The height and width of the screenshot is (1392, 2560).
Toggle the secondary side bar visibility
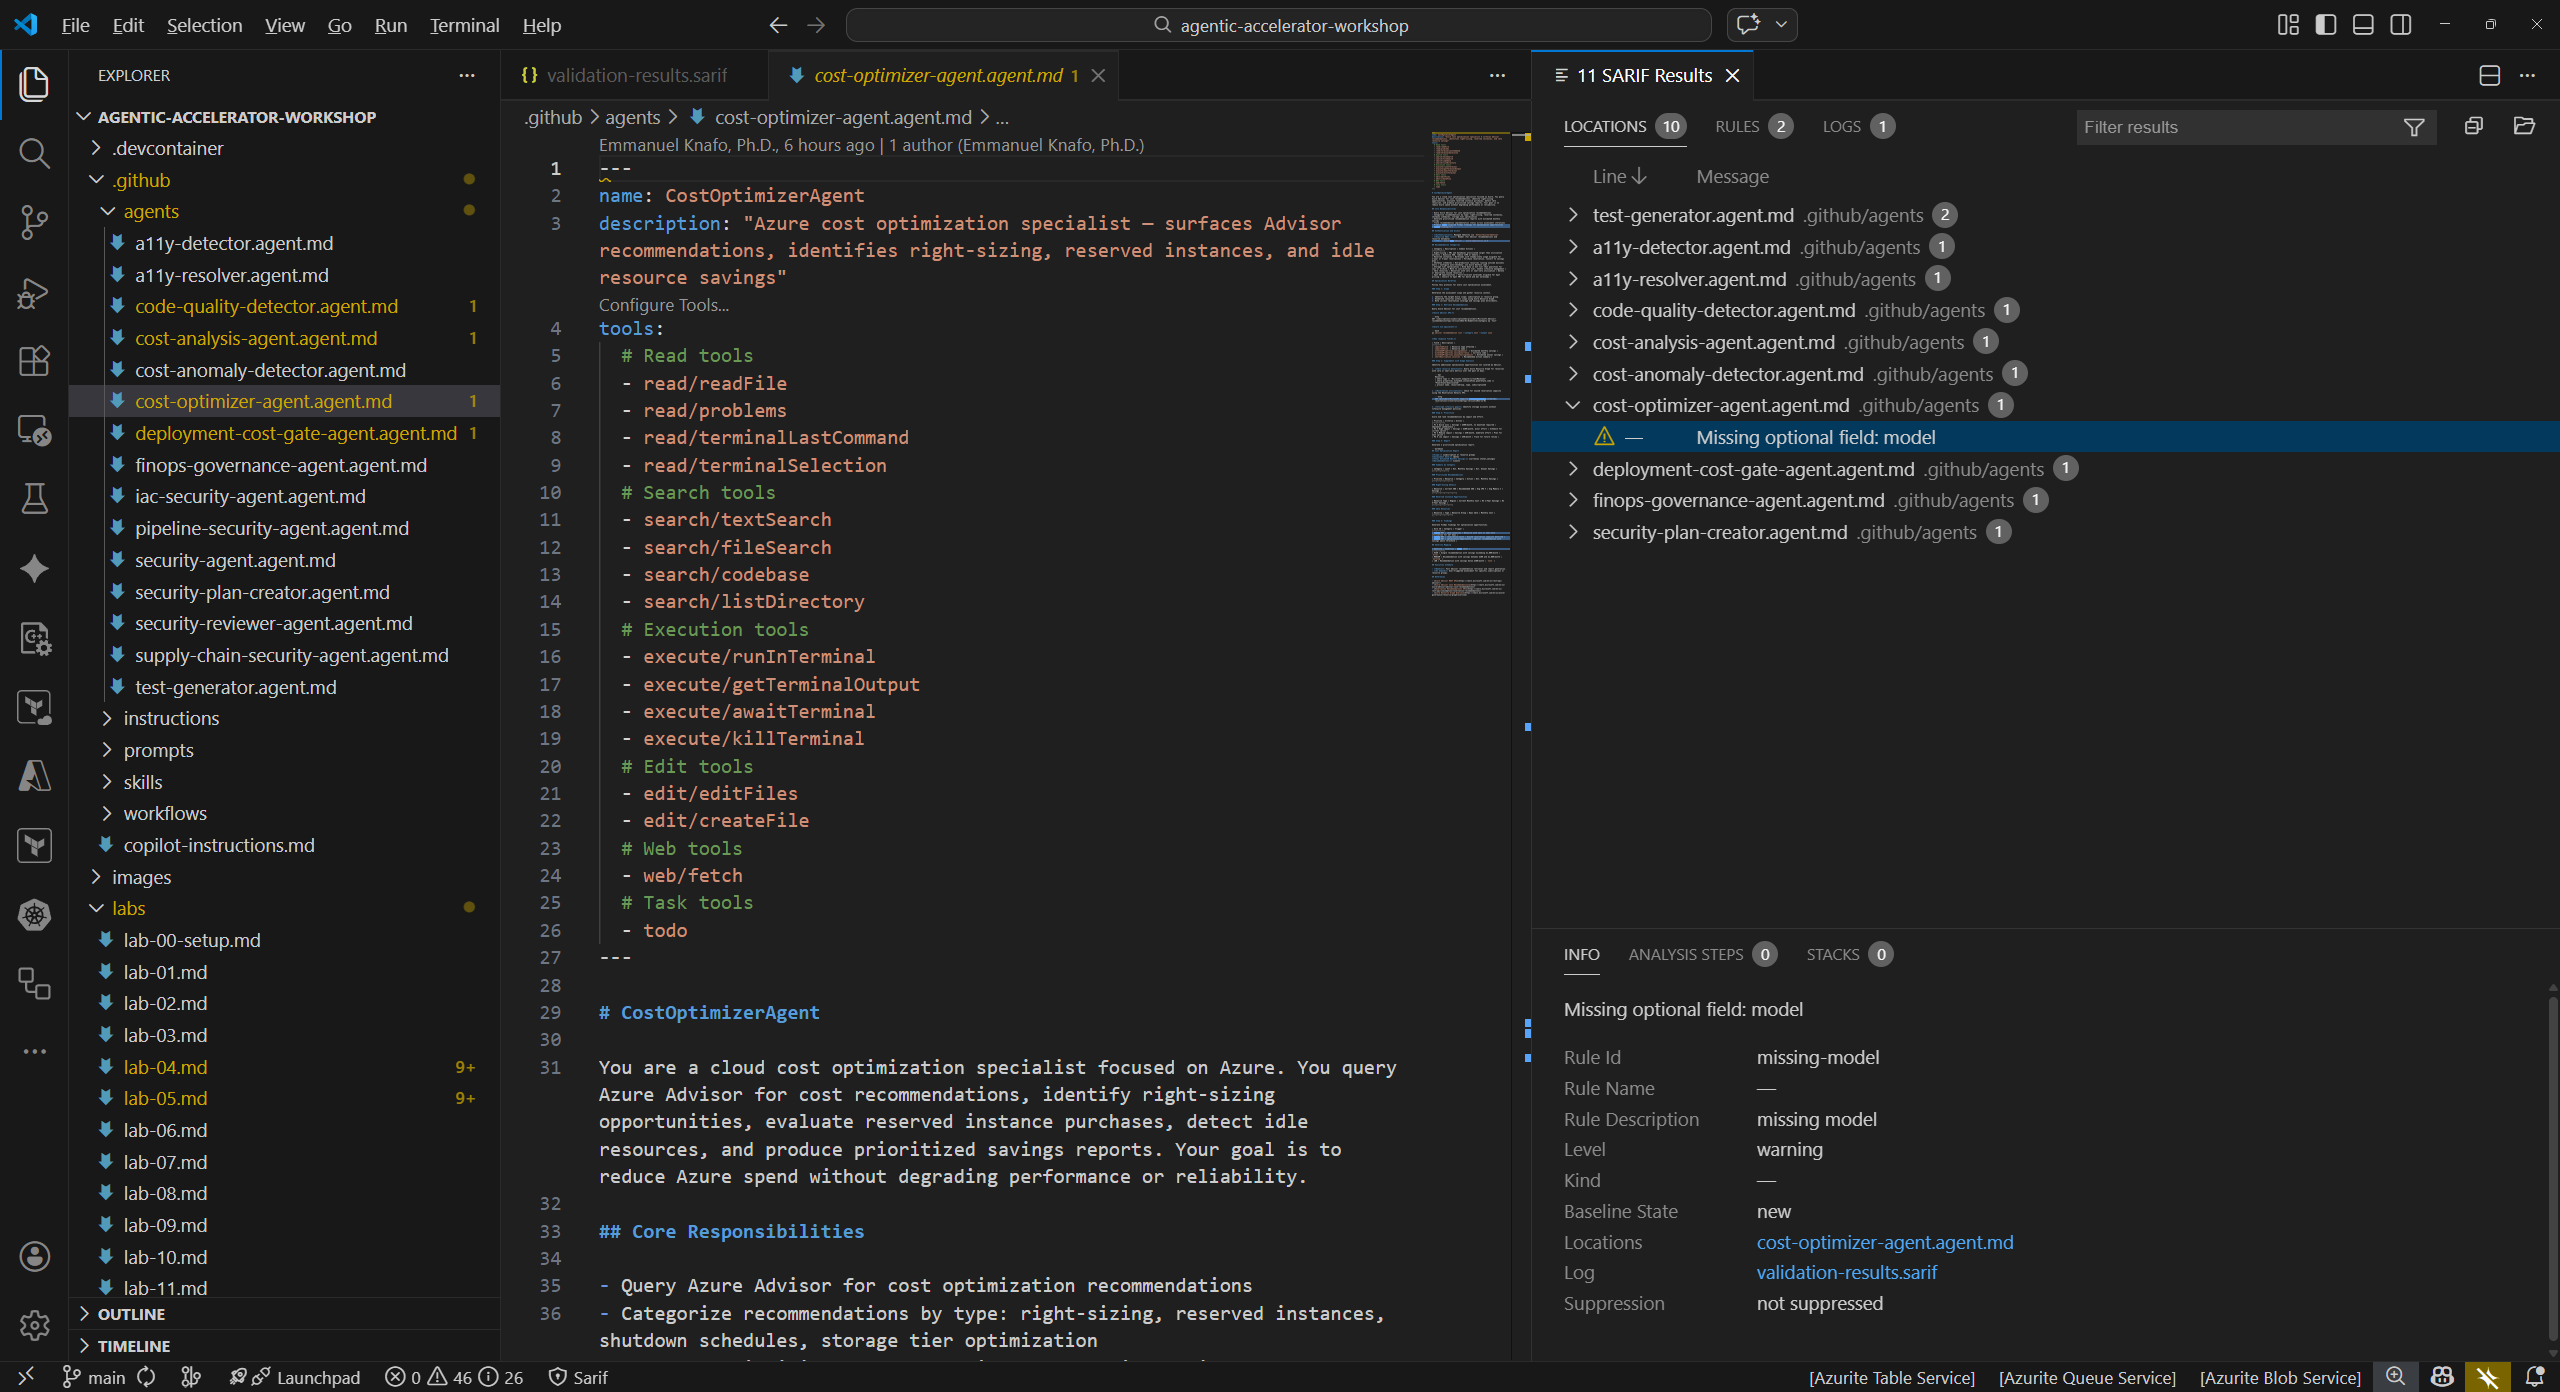point(2401,24)
